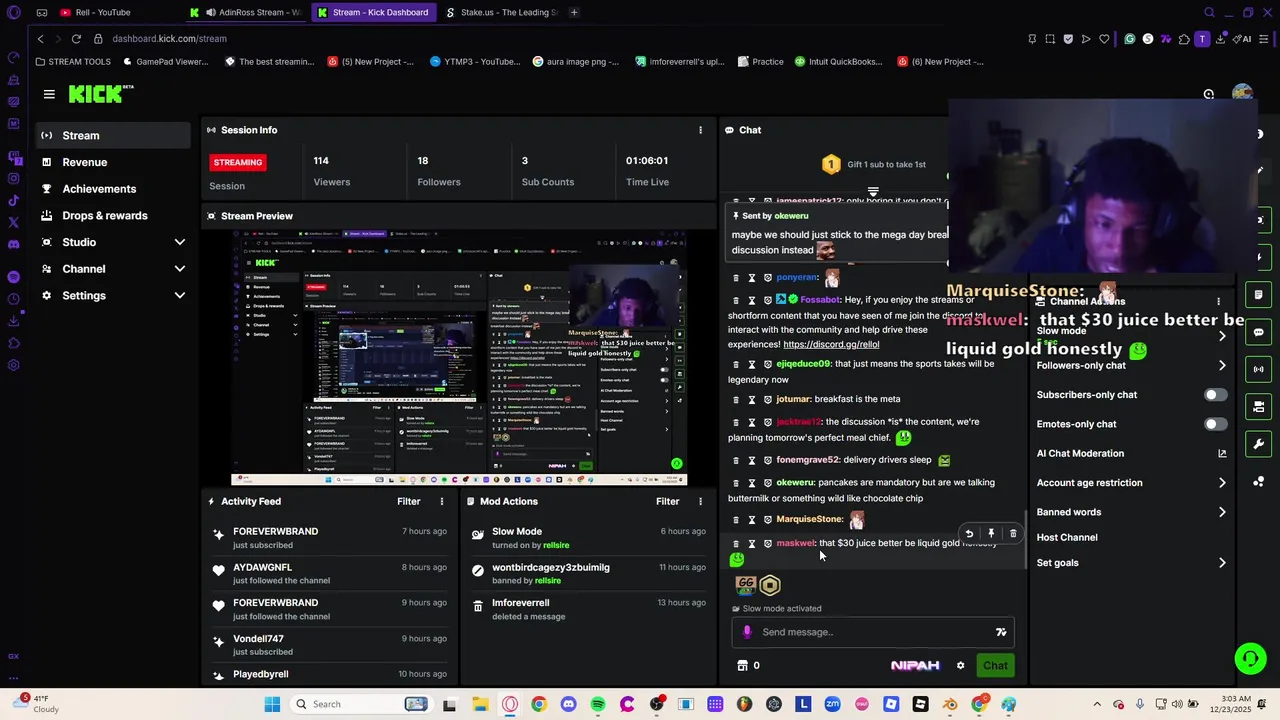Open a new browser tab
This screenshot has height=720, width=1280.
point(574,12)
